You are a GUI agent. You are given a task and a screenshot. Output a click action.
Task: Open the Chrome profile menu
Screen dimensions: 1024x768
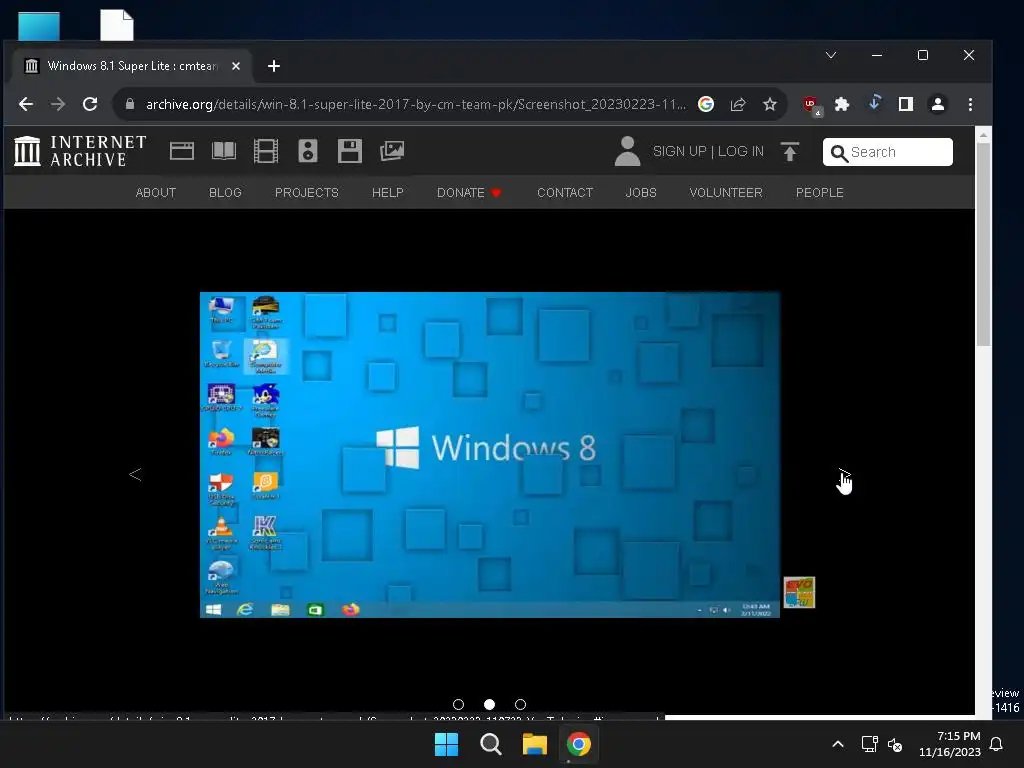click(x=938, y=104)
